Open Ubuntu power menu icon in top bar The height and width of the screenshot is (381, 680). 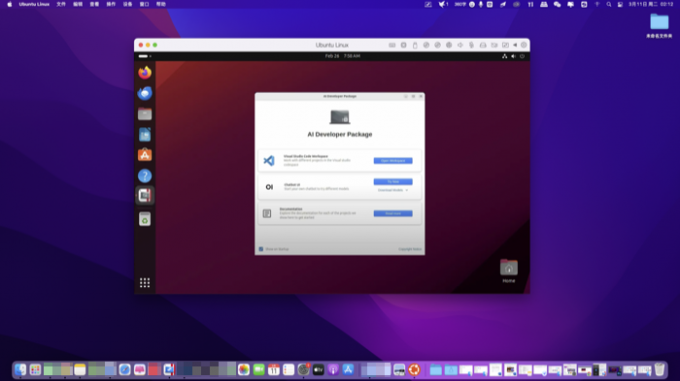click(522, 56)
